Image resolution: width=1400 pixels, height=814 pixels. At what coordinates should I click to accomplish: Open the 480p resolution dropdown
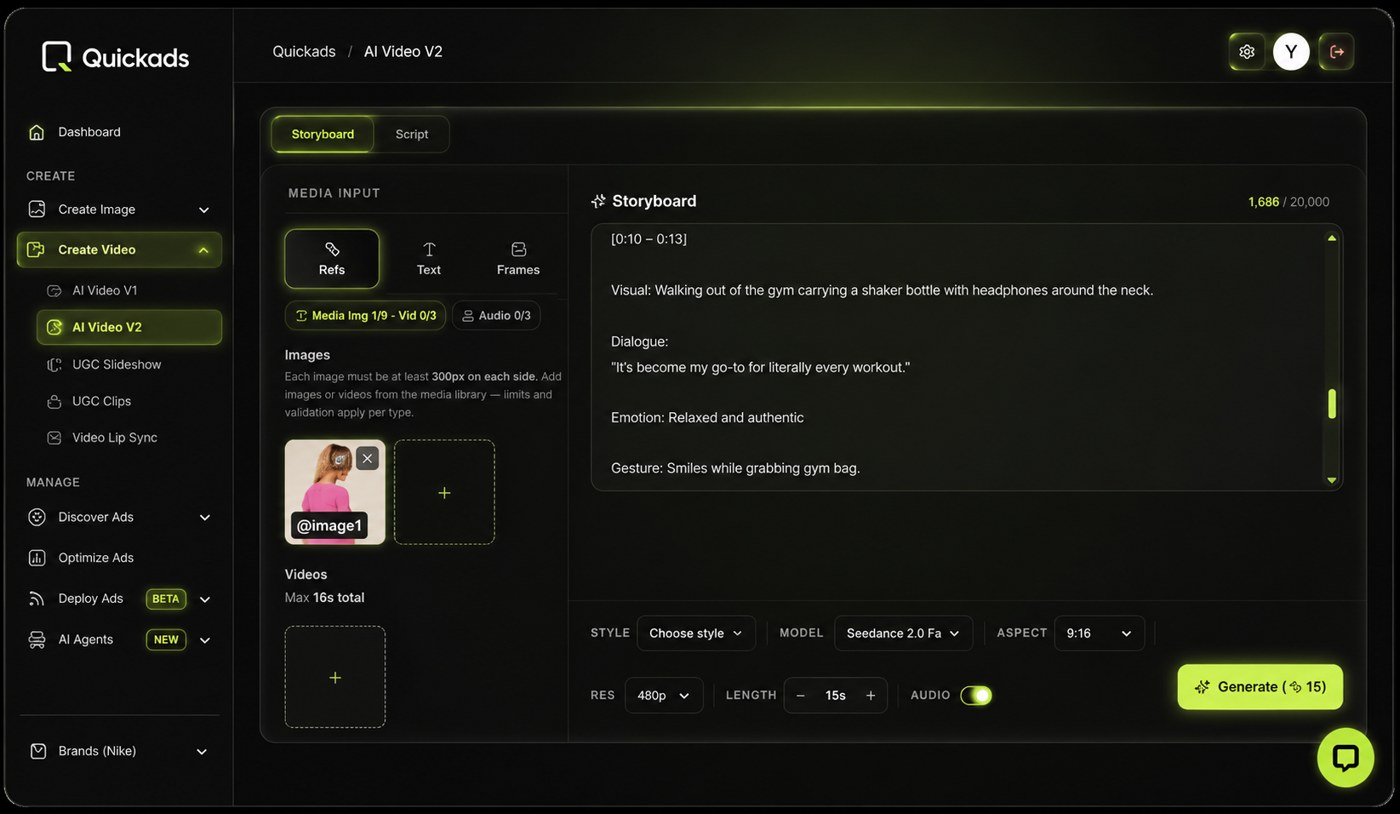coord(664,695)
